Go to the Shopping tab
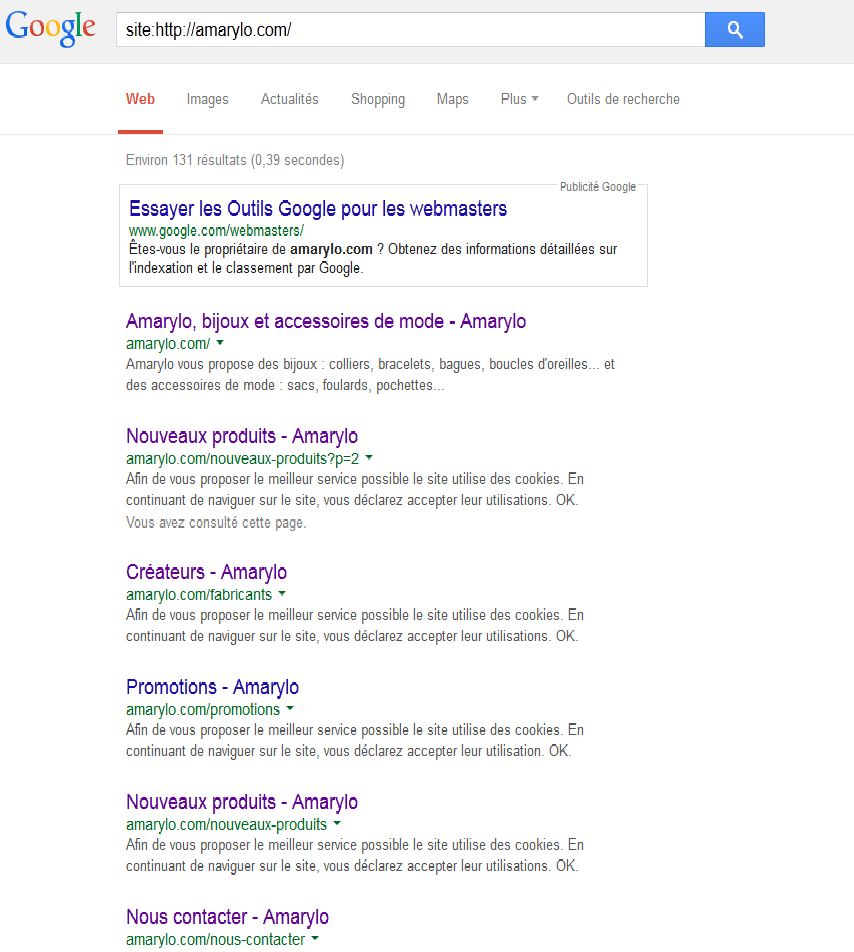This screenshot has width=854, height=952. pos(378,99)
